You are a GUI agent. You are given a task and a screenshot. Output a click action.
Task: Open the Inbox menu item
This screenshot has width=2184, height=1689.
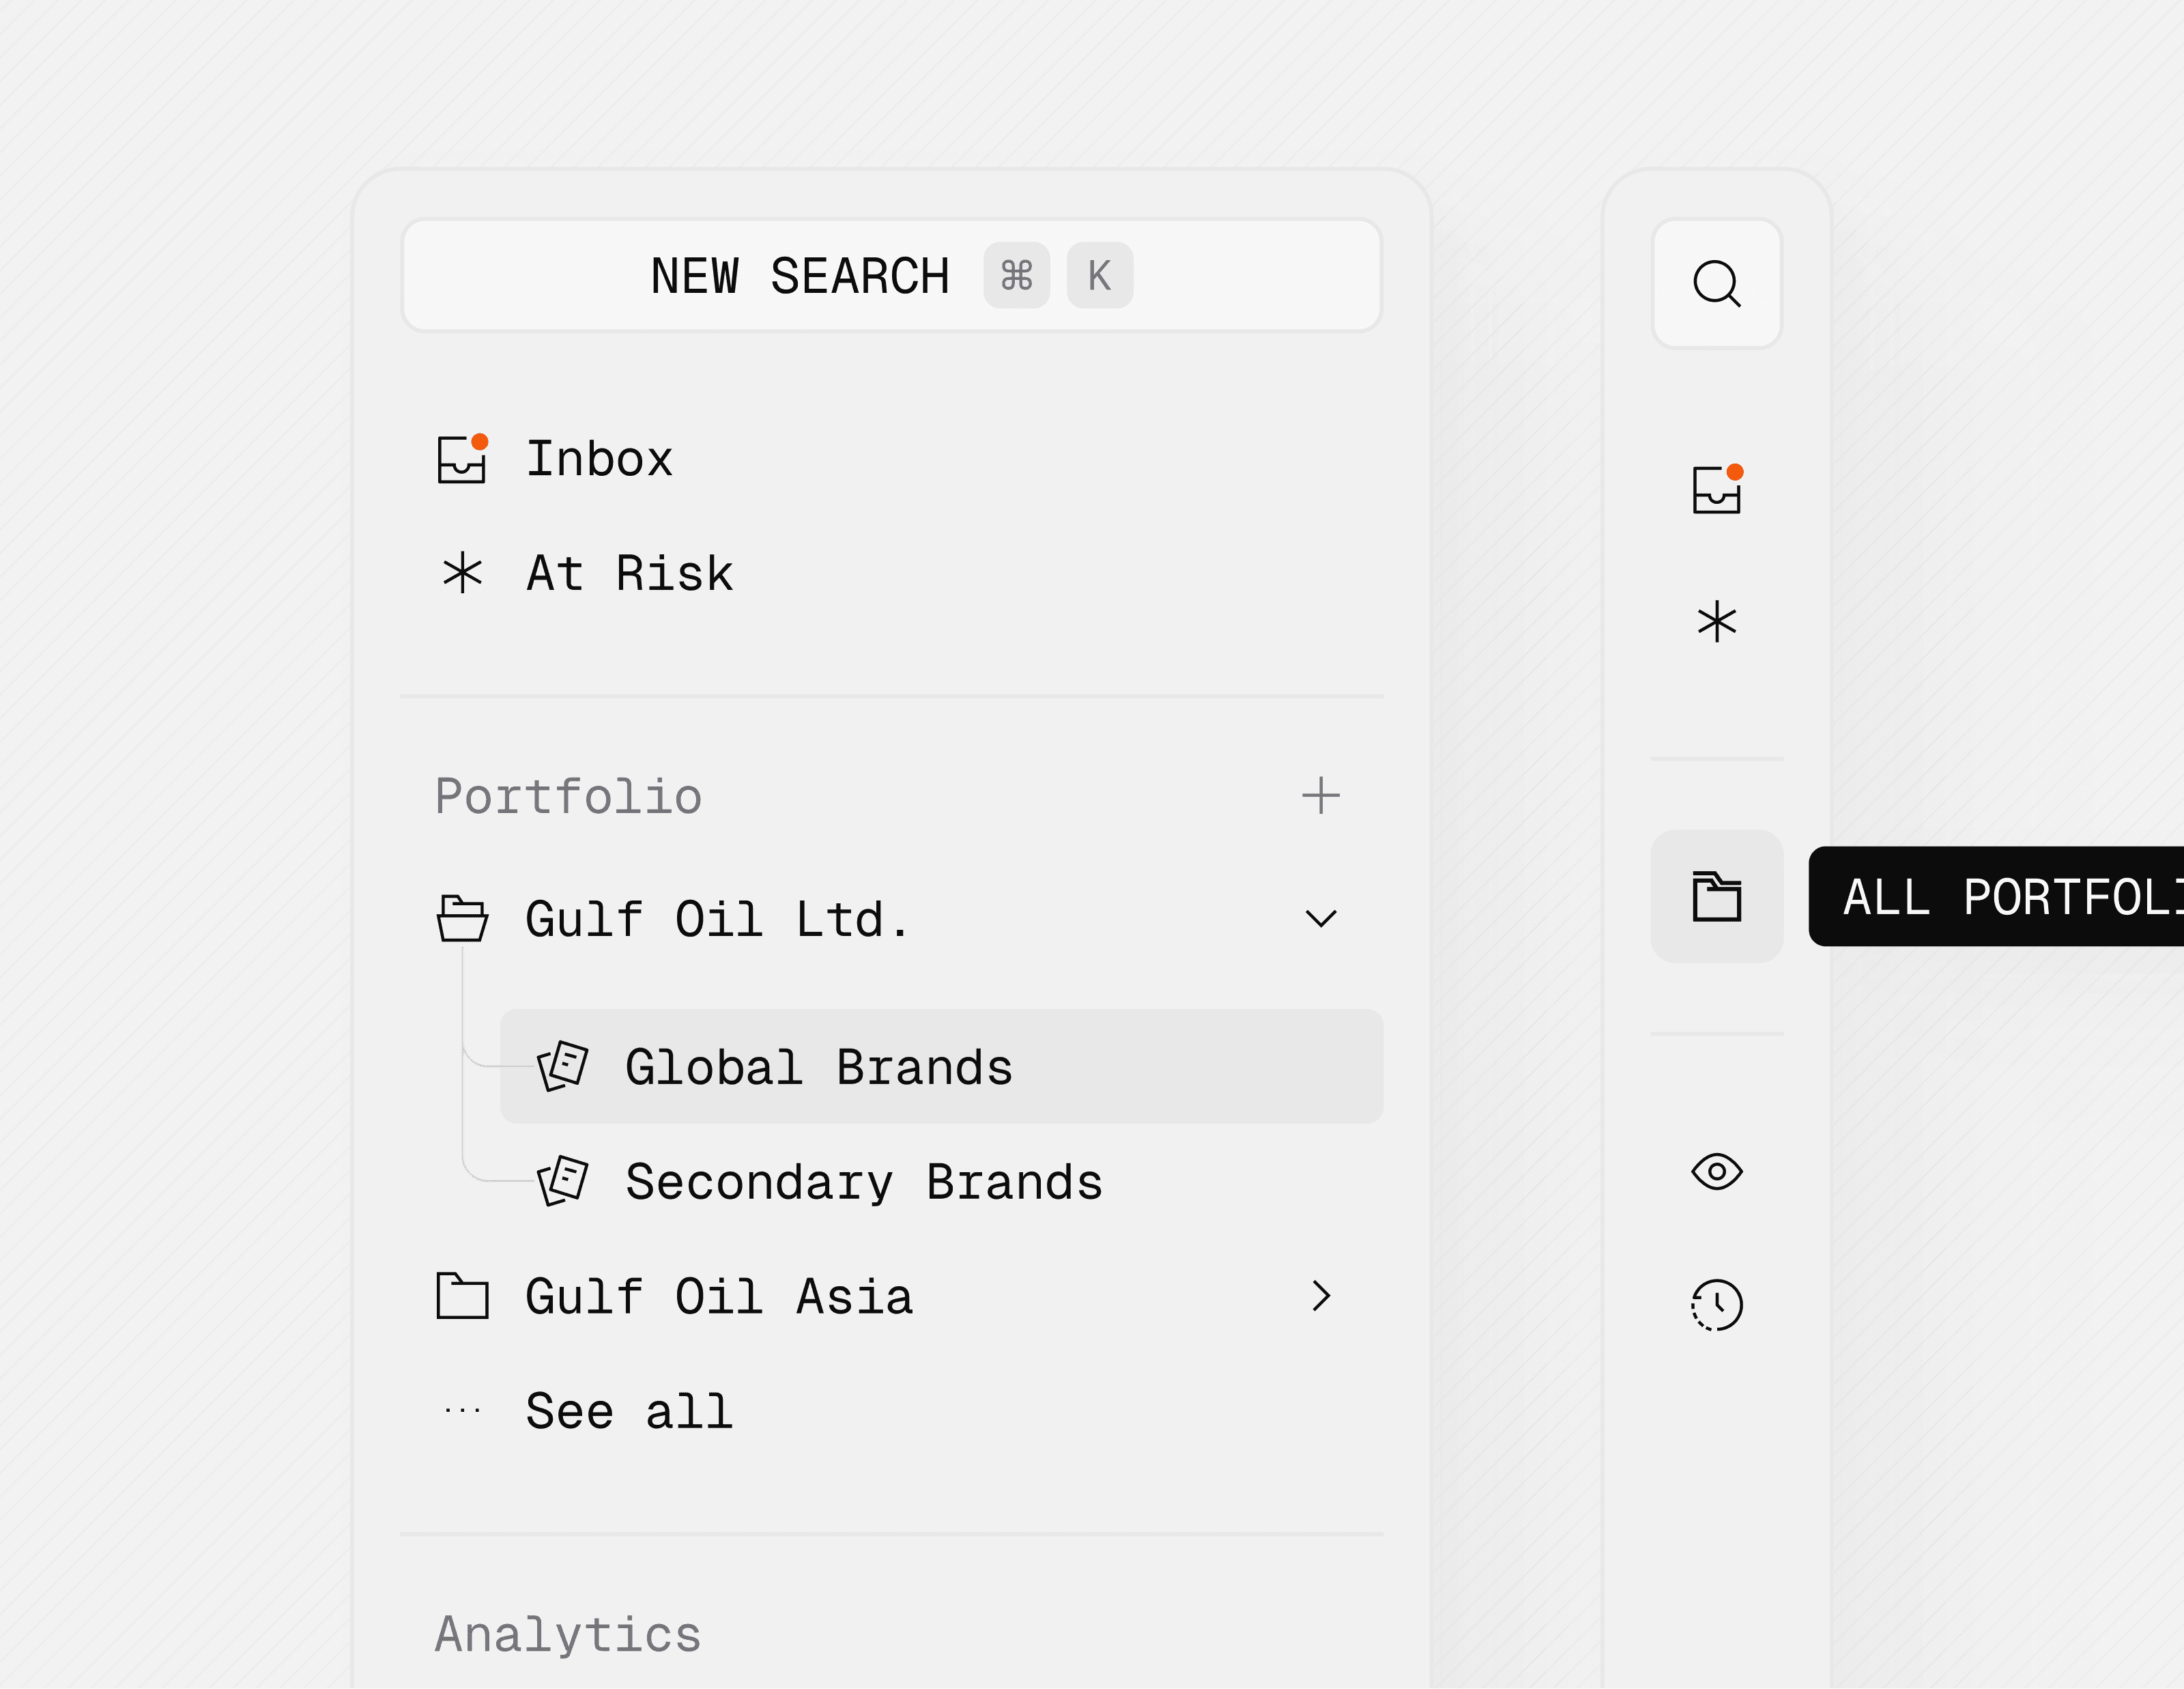pyautogui.click(x=599, y=460)
